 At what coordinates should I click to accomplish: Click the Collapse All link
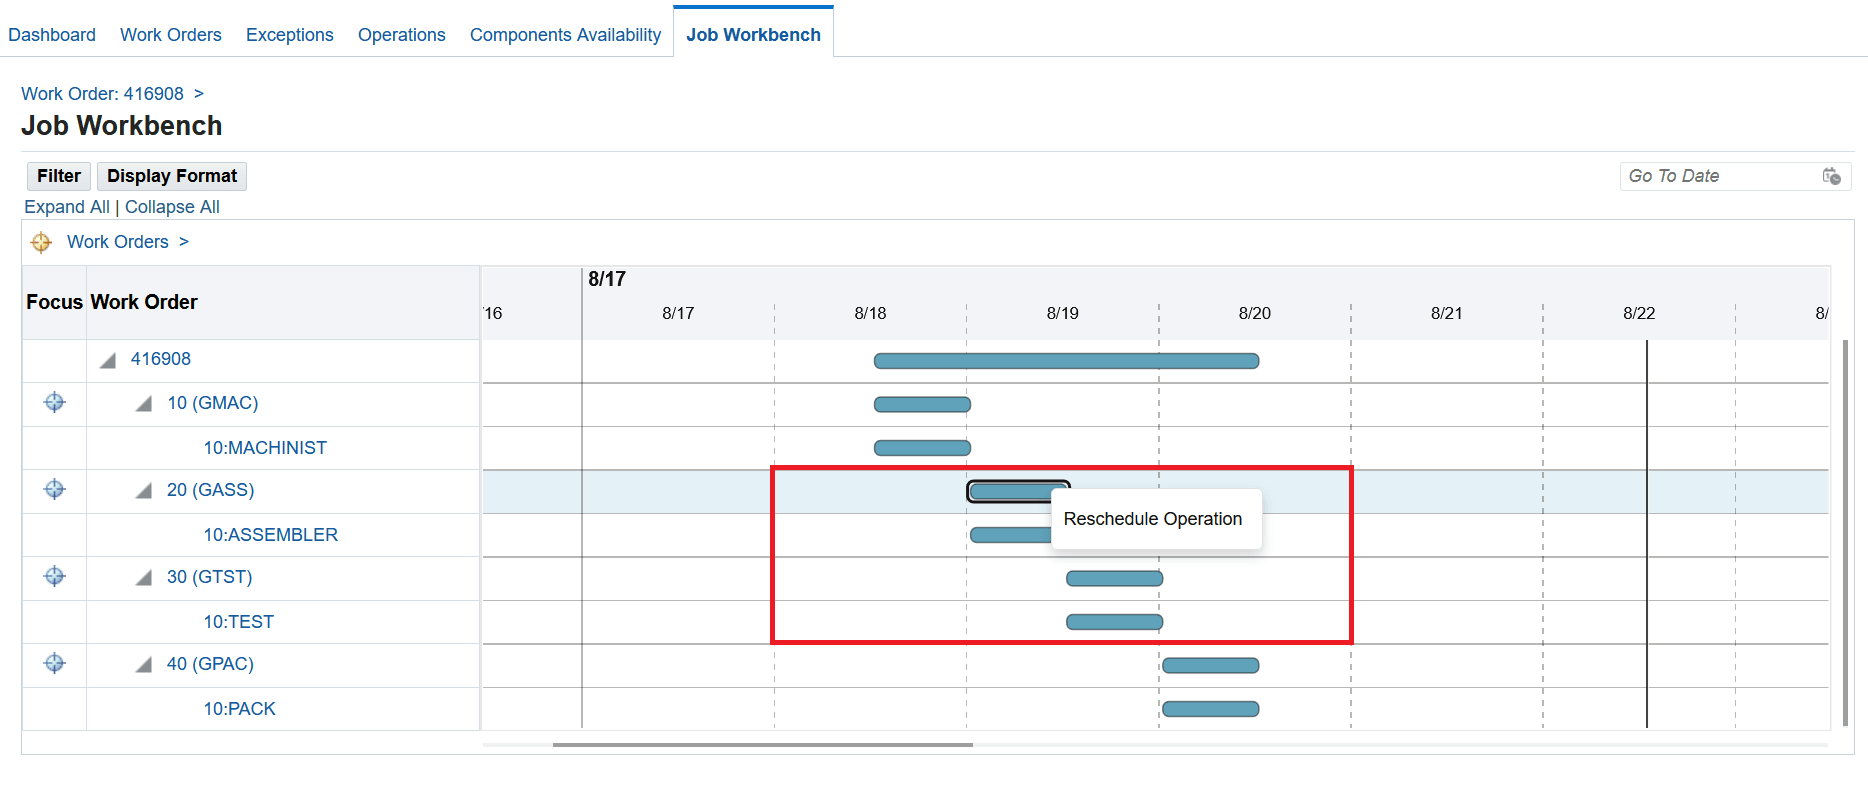(172, 207)
